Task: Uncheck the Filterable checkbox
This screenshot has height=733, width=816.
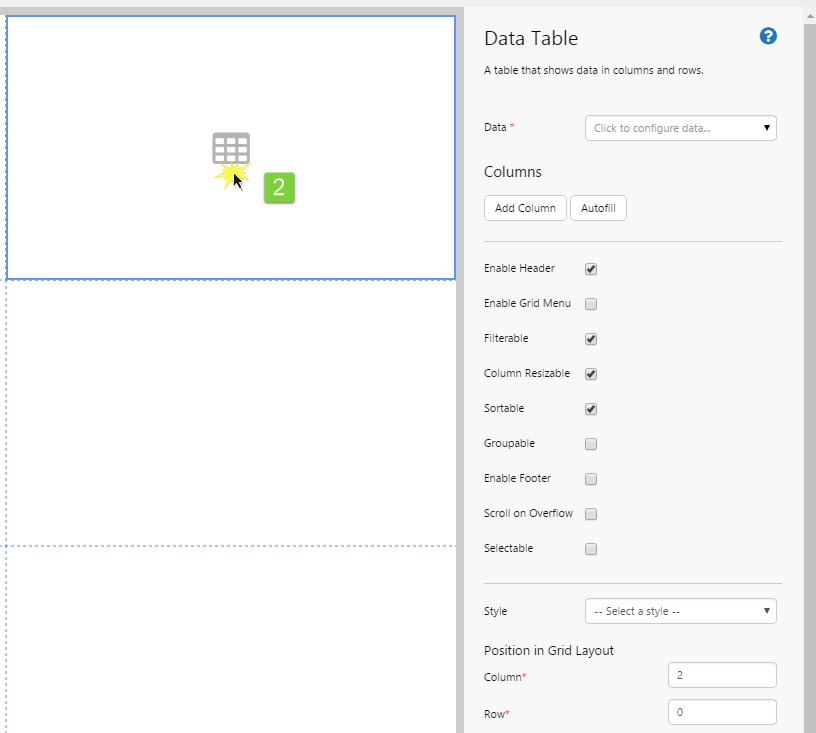Action: pyautogui.click(x=591, y=339)
